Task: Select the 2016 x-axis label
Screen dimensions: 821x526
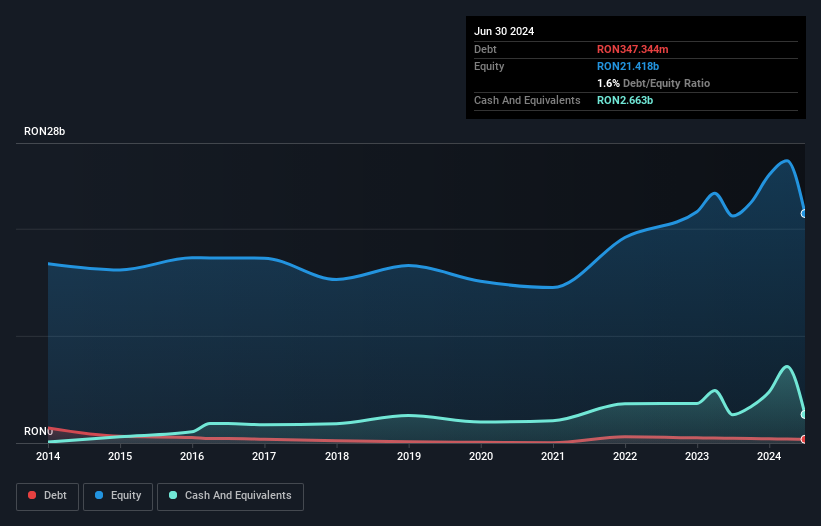Action: [192, 456]
